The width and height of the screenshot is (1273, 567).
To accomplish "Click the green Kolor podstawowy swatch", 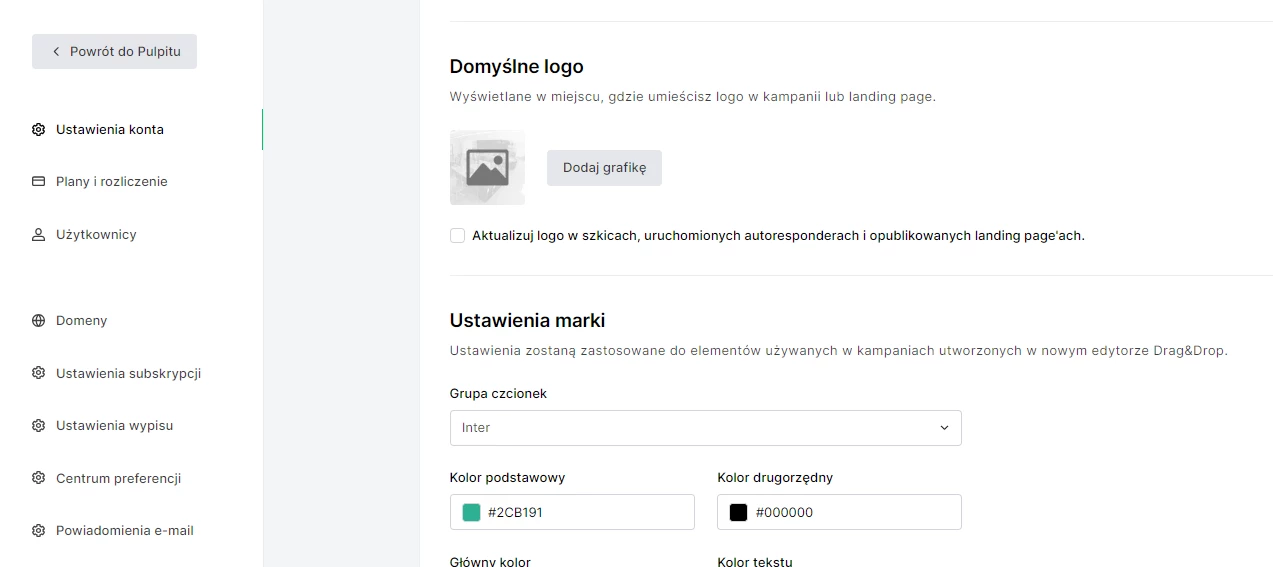I will click(471, 512).
